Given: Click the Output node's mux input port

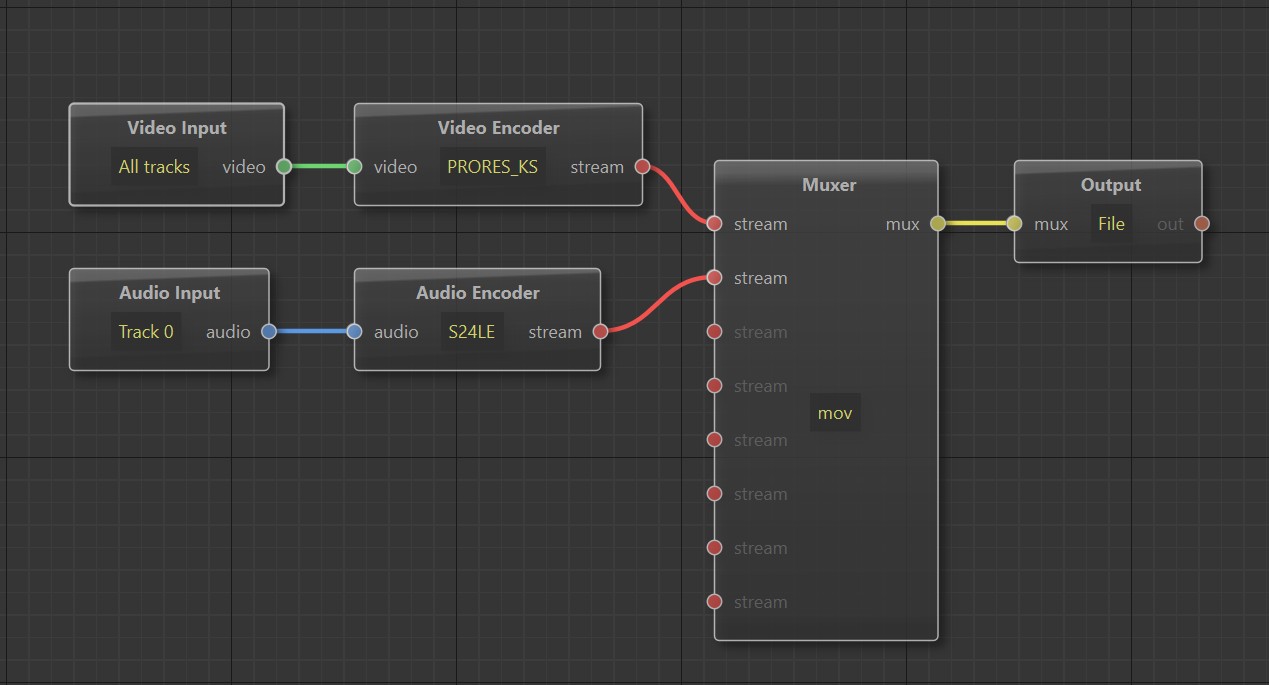Looking at the screenshot, I should pyautogui.click(x=1014, y=224).
